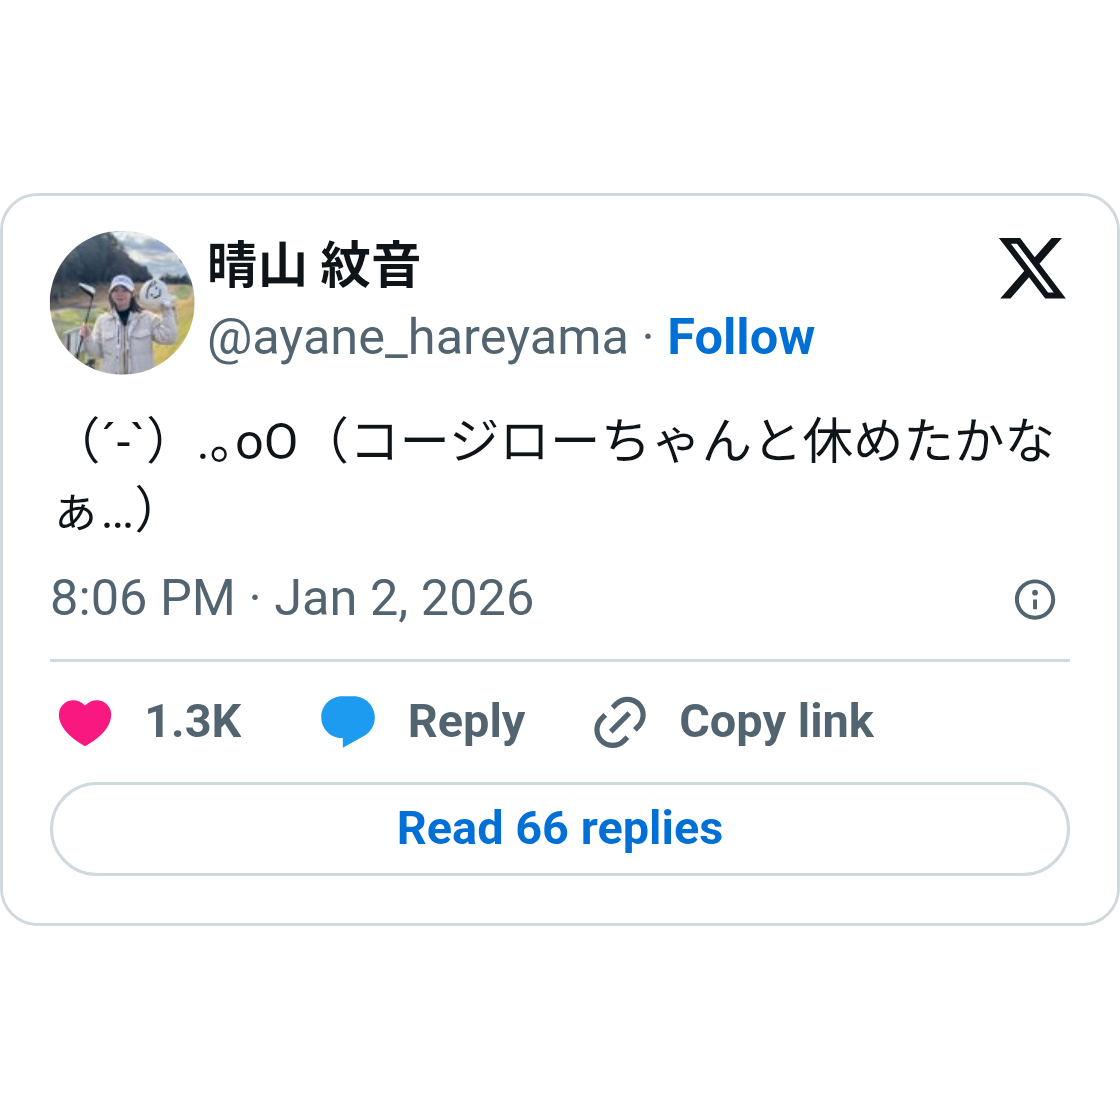Click the 8:06 PM time
Screen dimensions: 1120x1120
click(142, 599)
